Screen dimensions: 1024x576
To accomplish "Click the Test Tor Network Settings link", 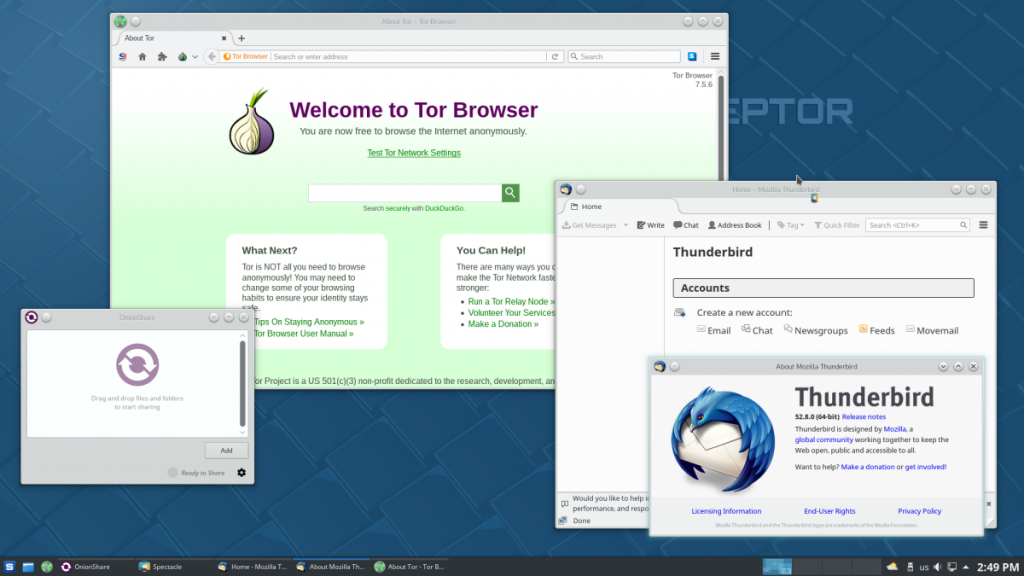I will (414, 153).
